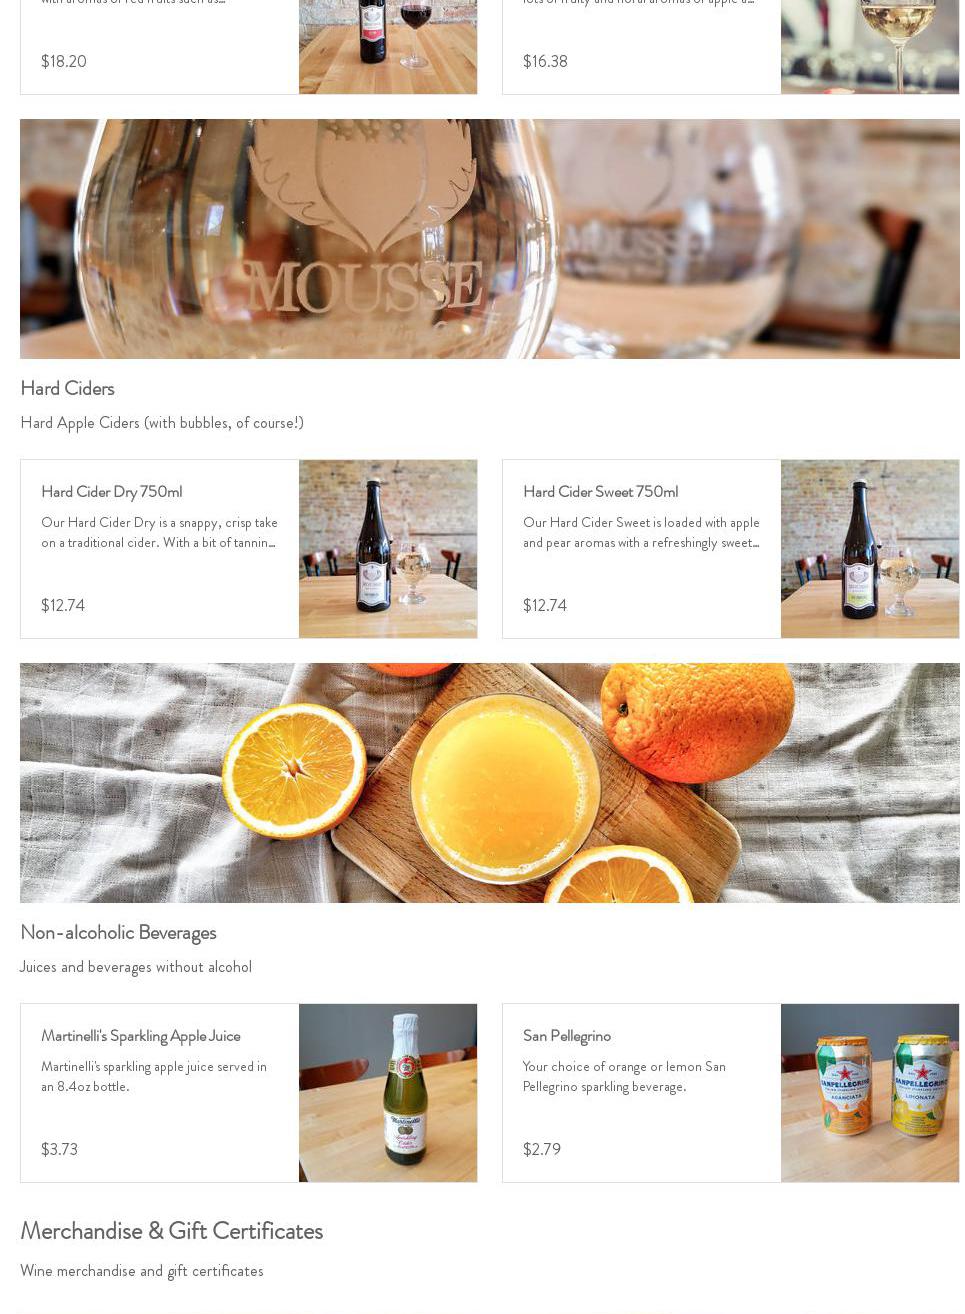Click the Hard Cider Sweet bottle photo
The height and width of the screenshot is (1314, 965).
pyautogui.click(x=870, y=549)
